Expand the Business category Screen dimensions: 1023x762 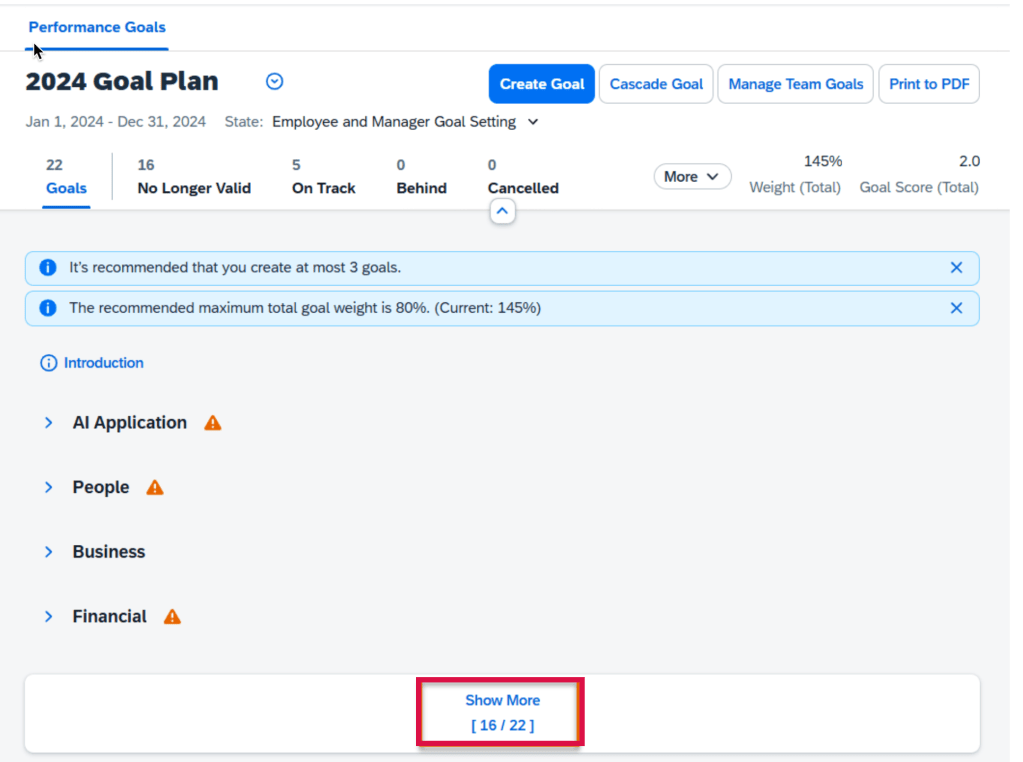tap(48, 552)
